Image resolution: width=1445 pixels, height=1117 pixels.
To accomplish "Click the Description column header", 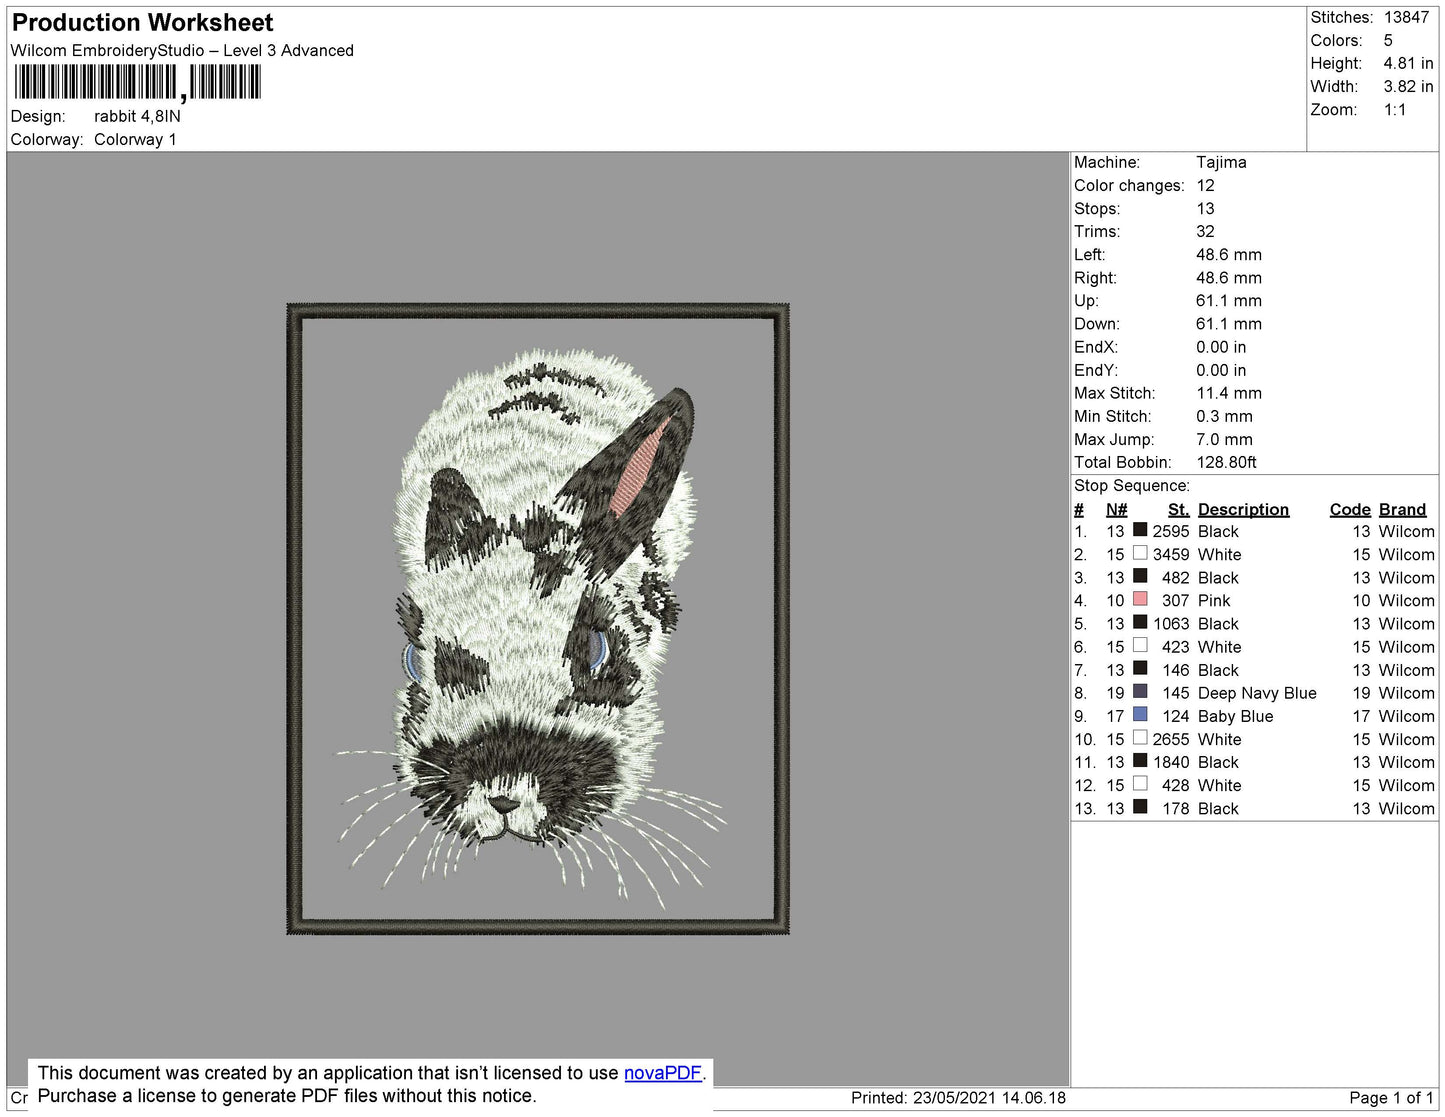I will pyautogui.click(x=1243, y=509).
